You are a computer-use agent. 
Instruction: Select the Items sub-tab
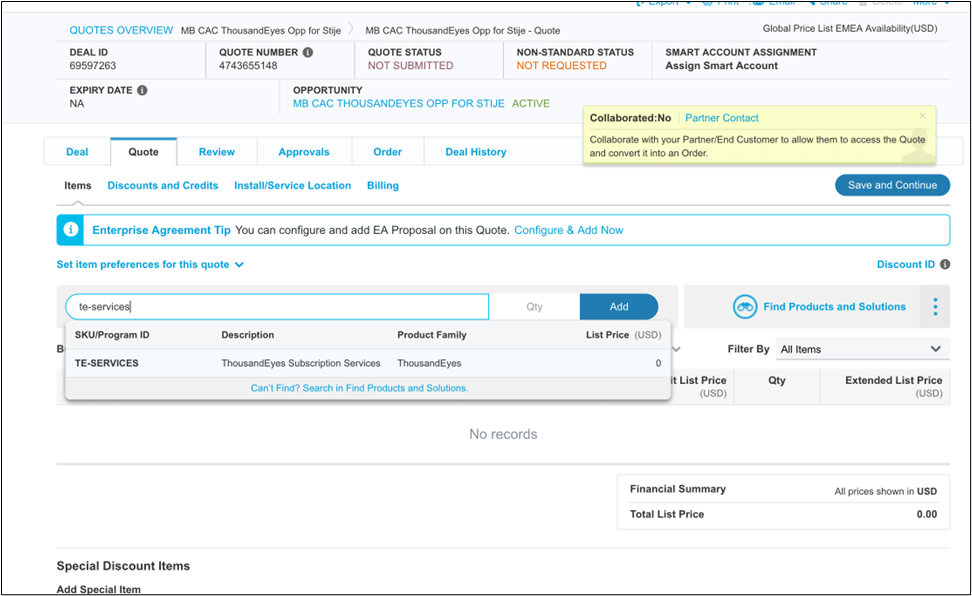(x=77, y=185)
